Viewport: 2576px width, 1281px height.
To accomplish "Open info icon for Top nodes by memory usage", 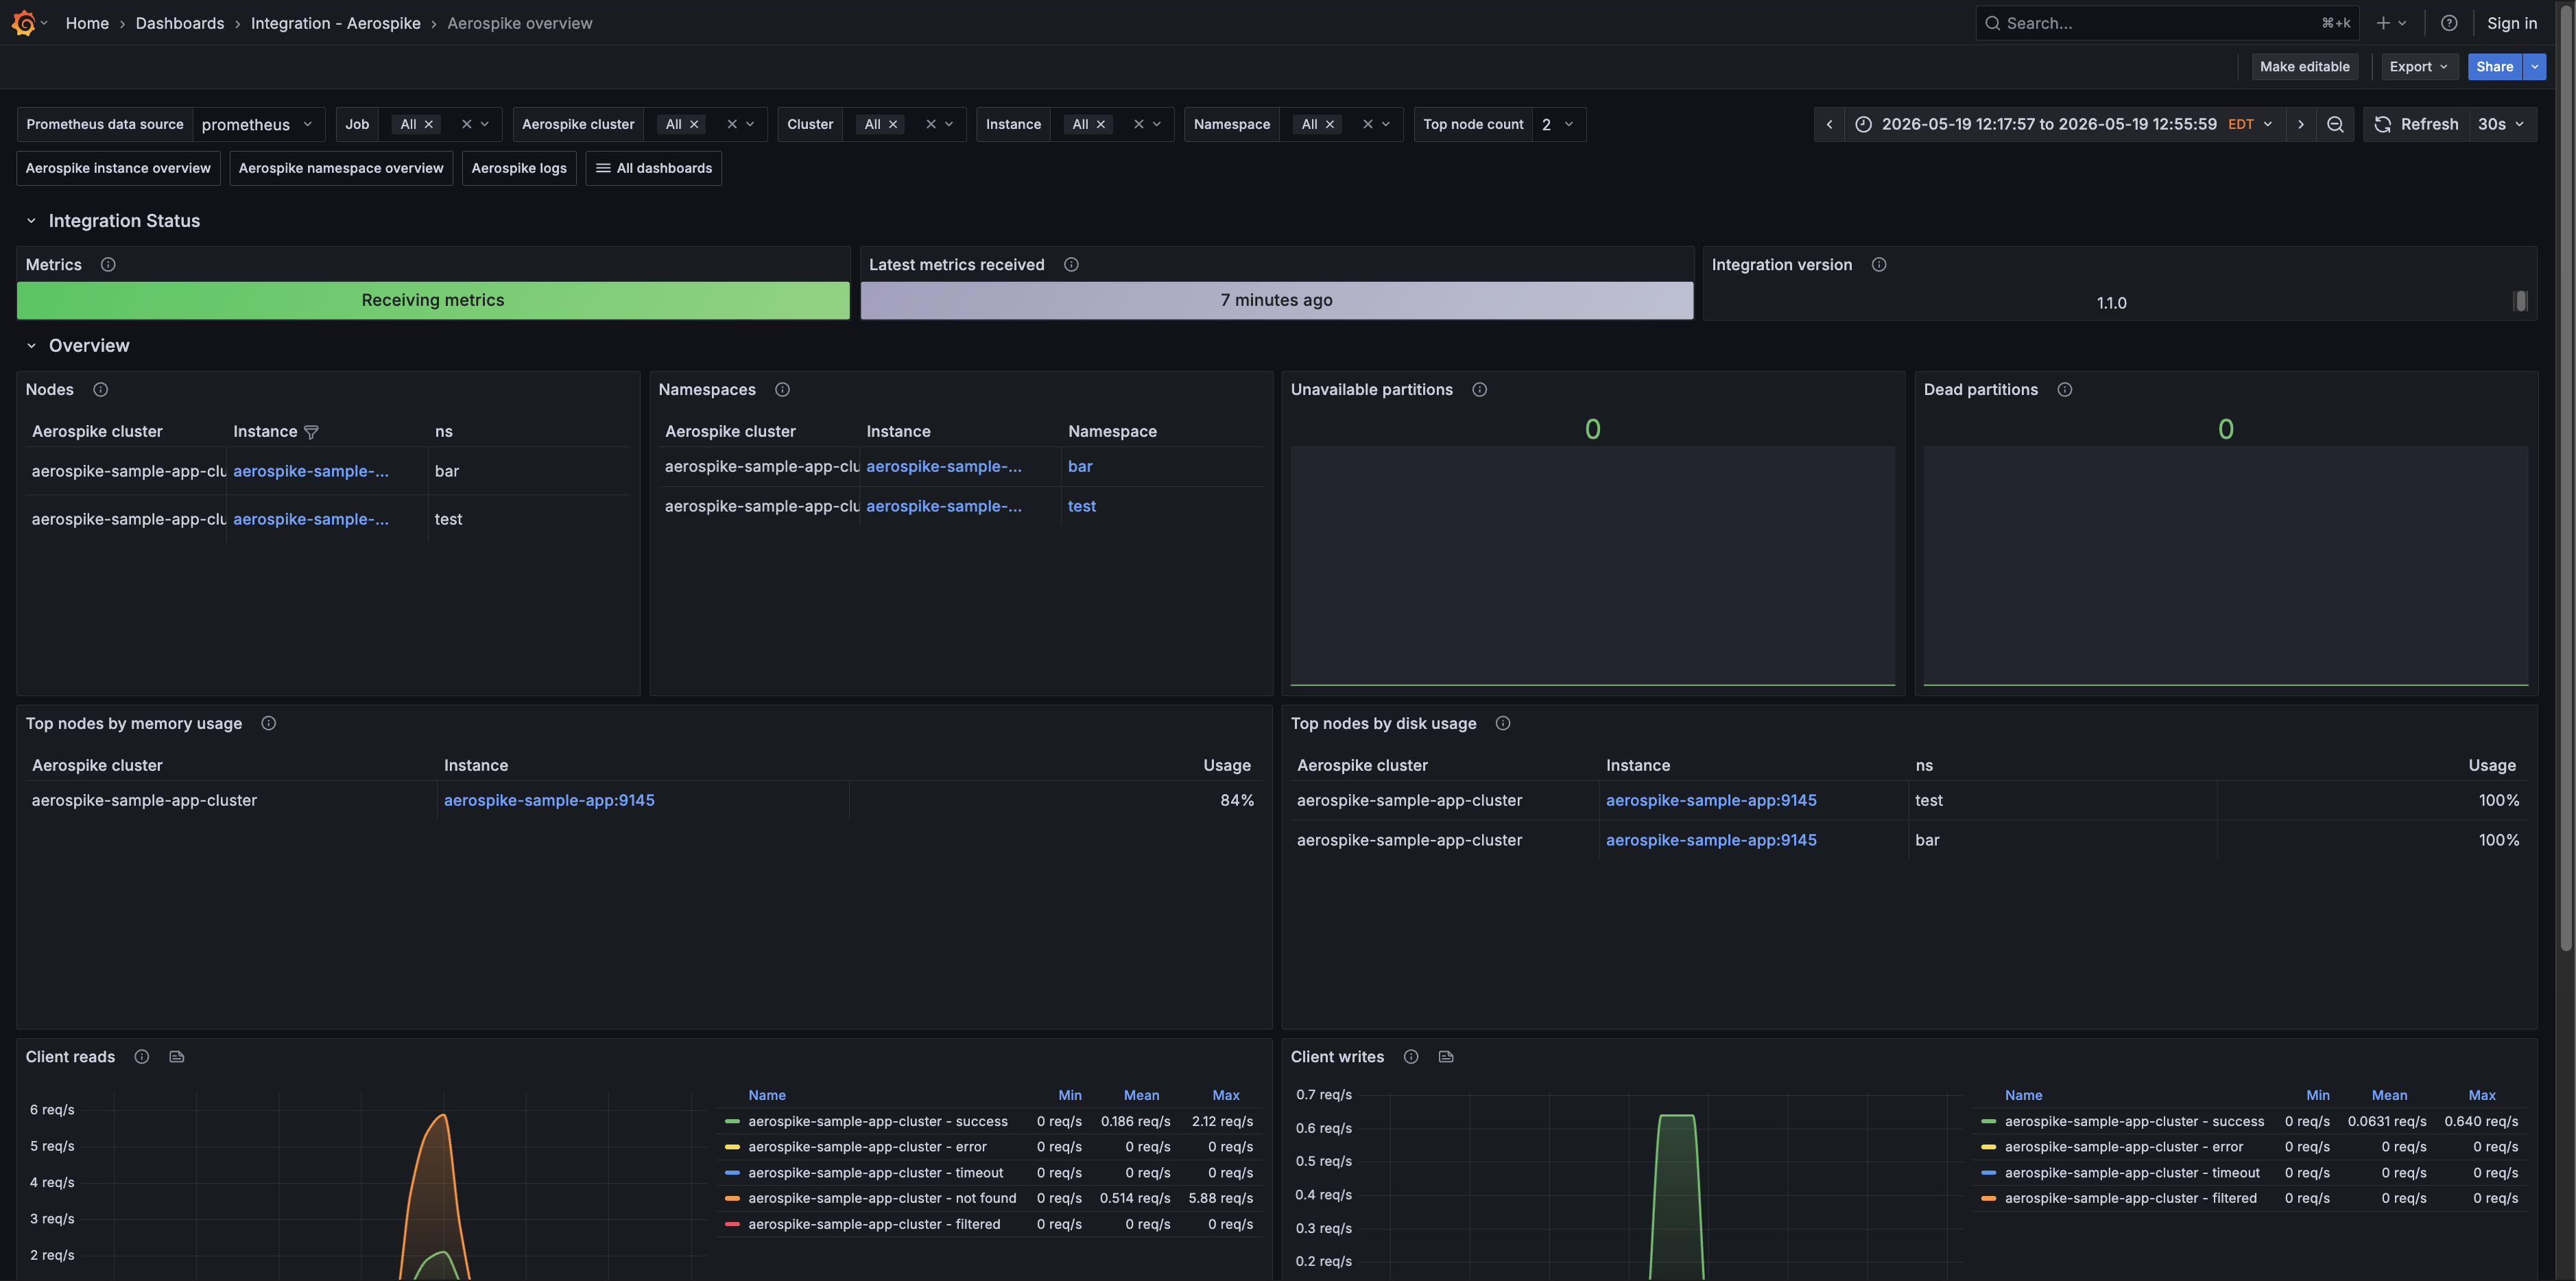I will point(268,723).
